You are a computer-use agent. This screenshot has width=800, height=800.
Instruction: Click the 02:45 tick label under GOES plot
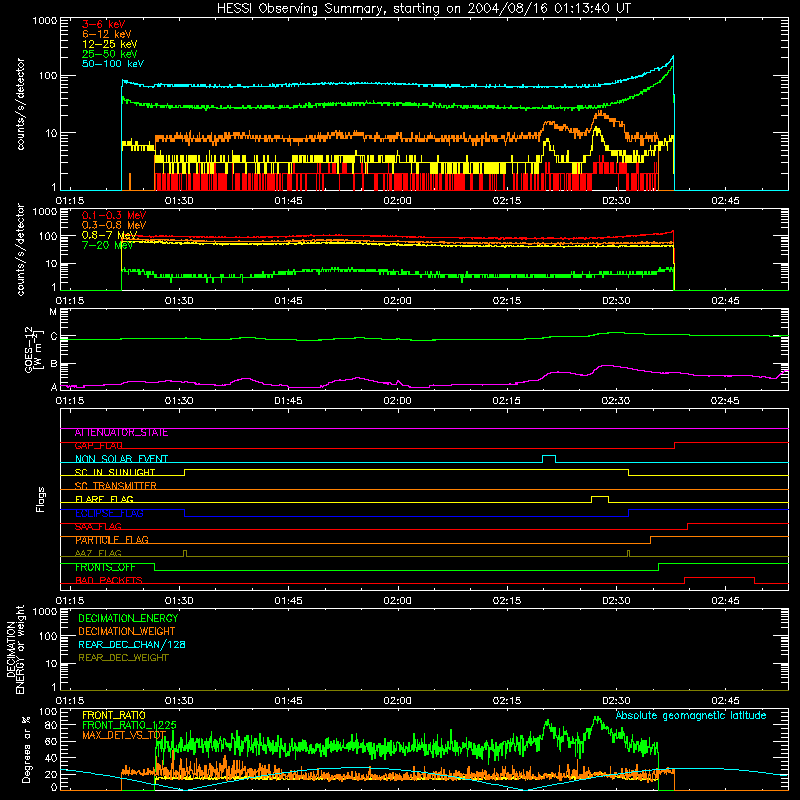pyautogui.click(x=725, y=401)
